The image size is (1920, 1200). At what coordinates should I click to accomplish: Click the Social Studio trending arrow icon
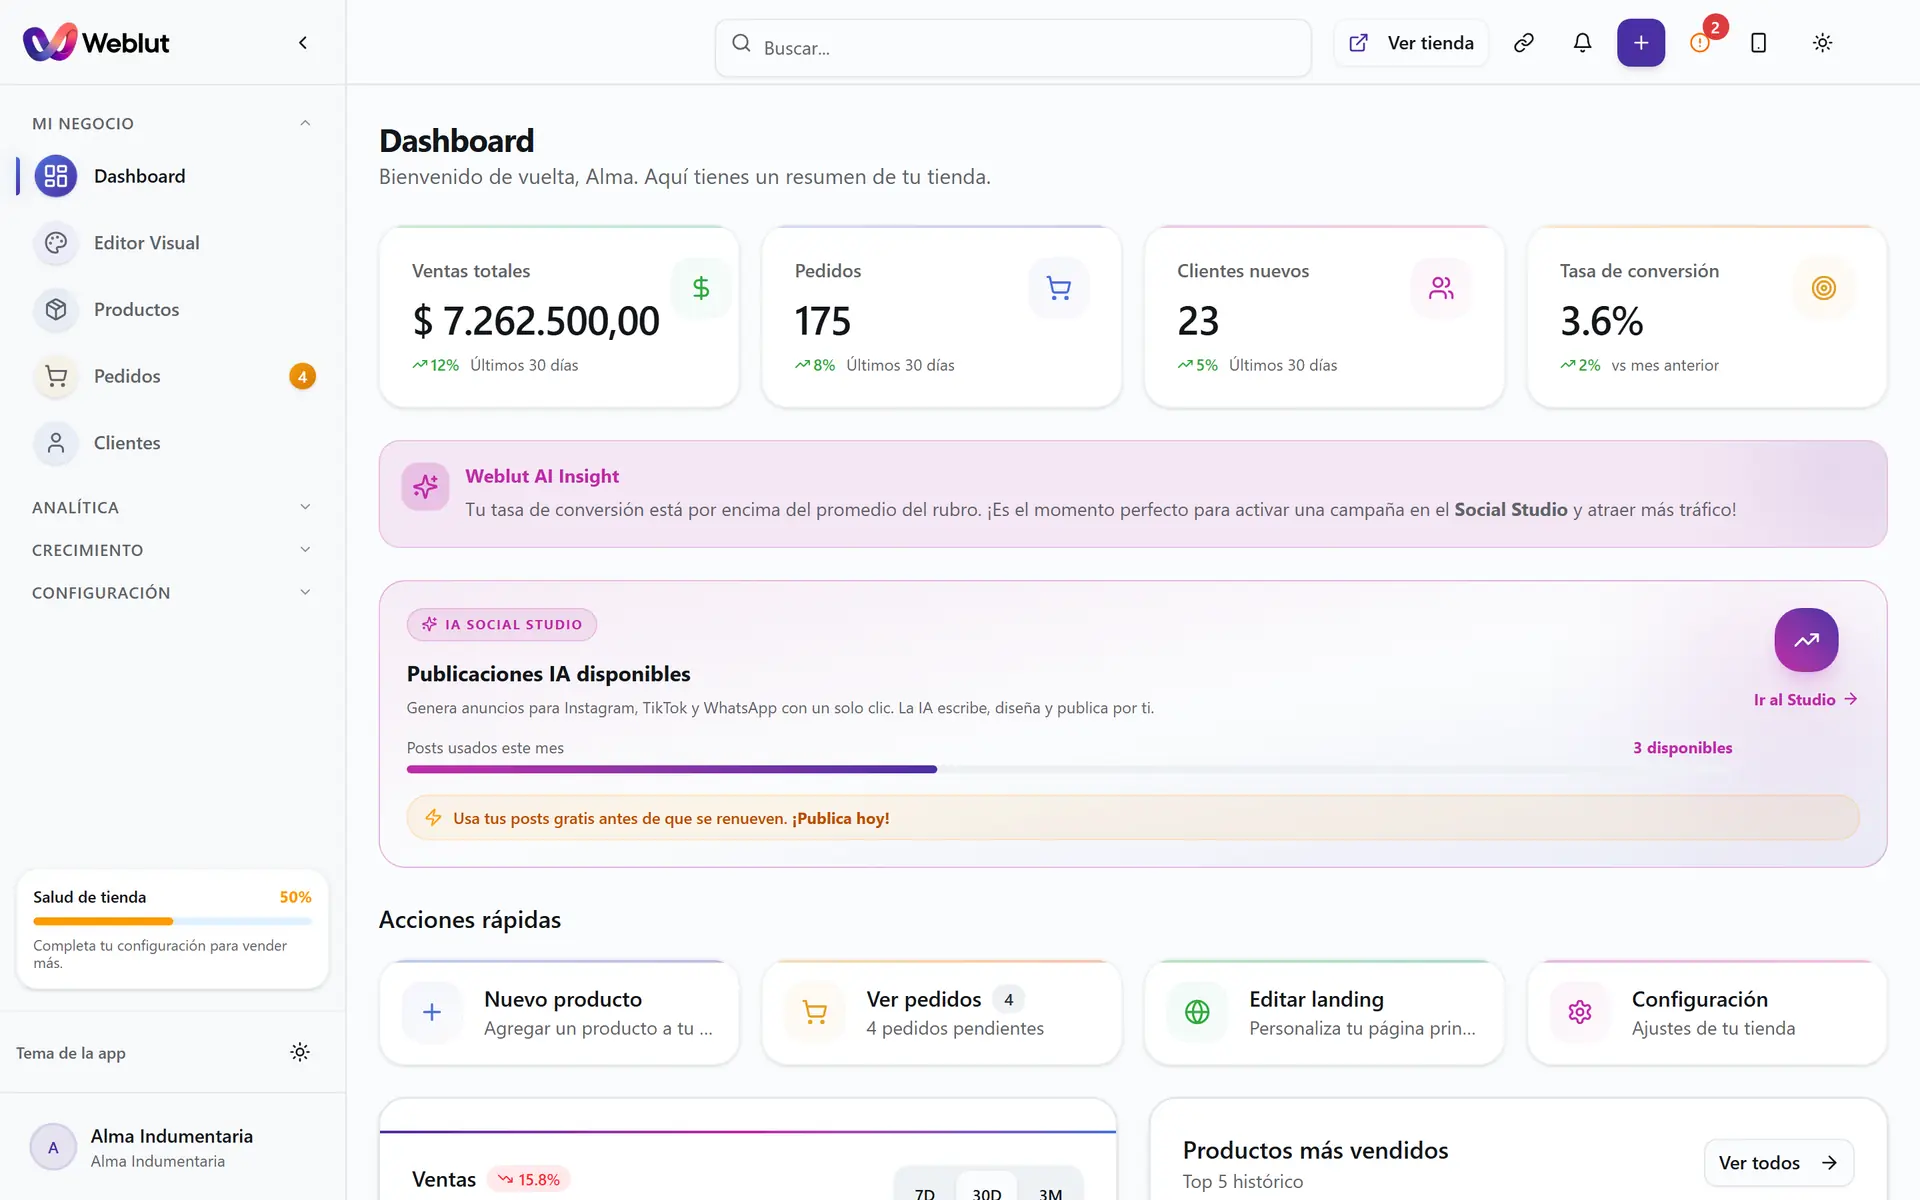[x=1806, y=640]
